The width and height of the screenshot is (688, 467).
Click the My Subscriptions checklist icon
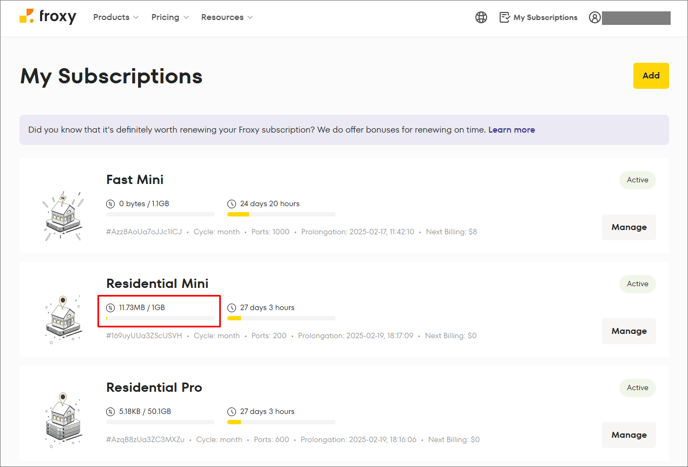coord(505,17)
